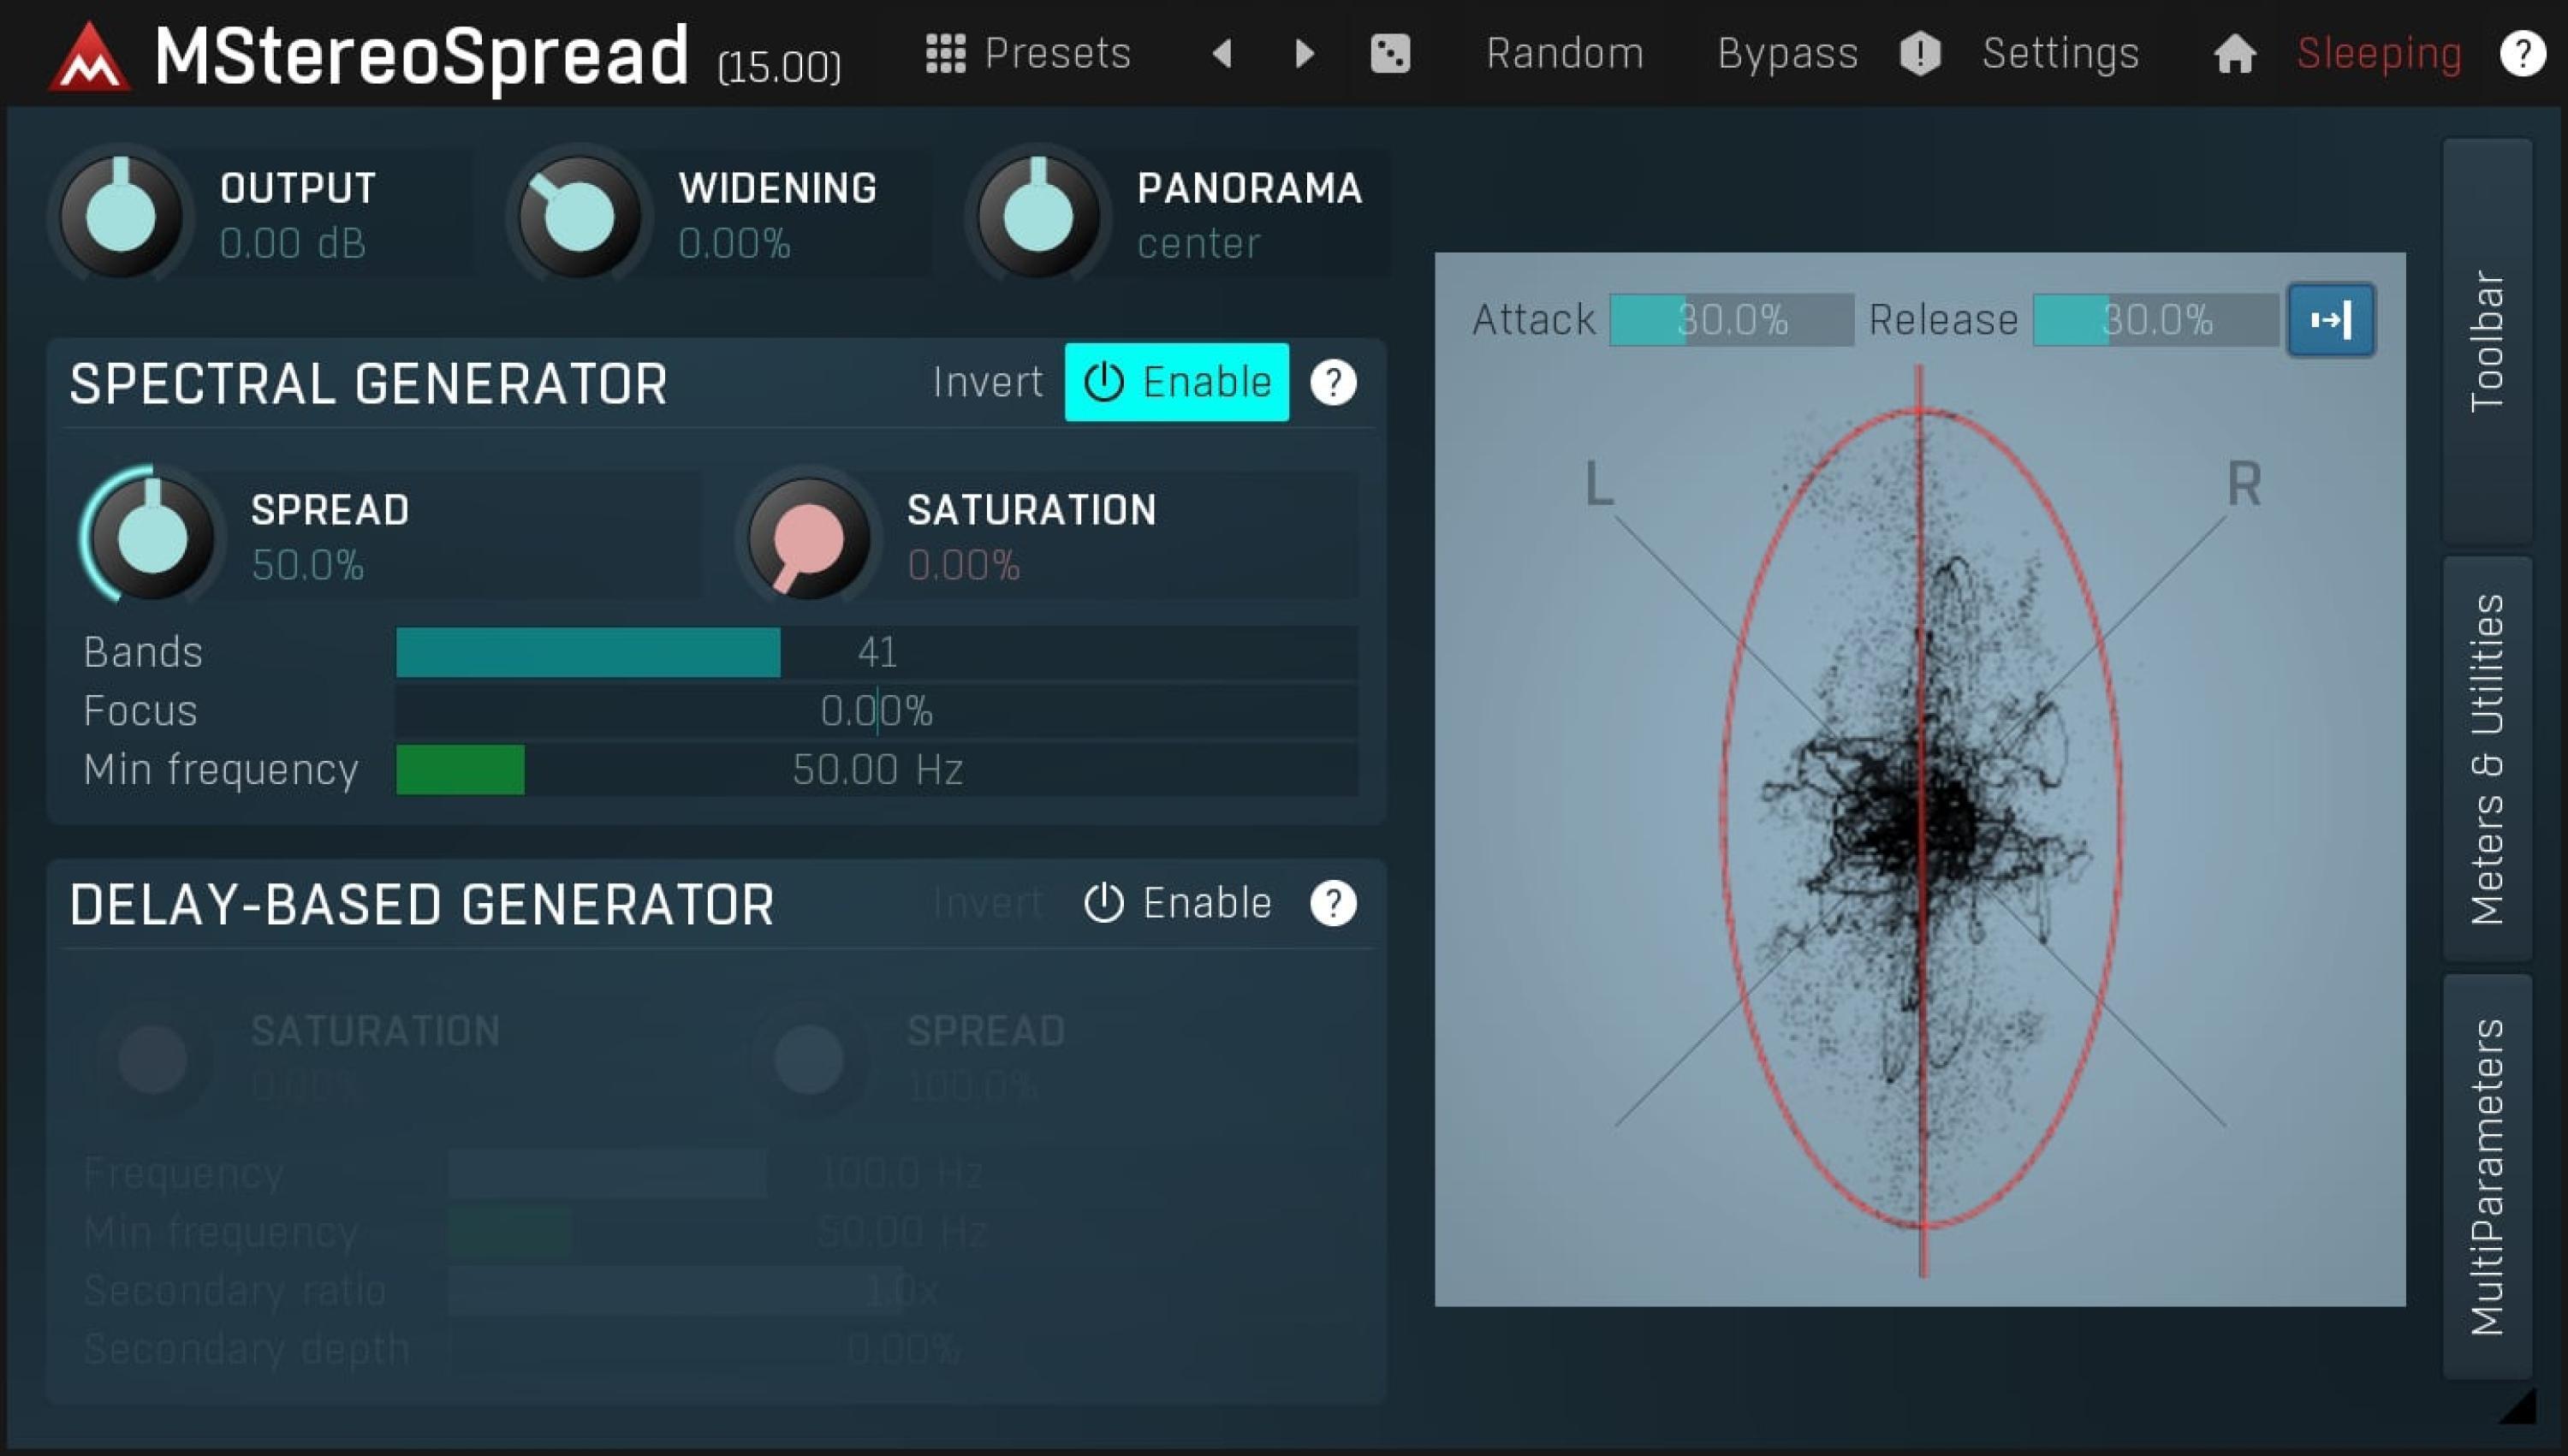
Task: Open the Presets grid browser
Action: tap(1027, 53)
